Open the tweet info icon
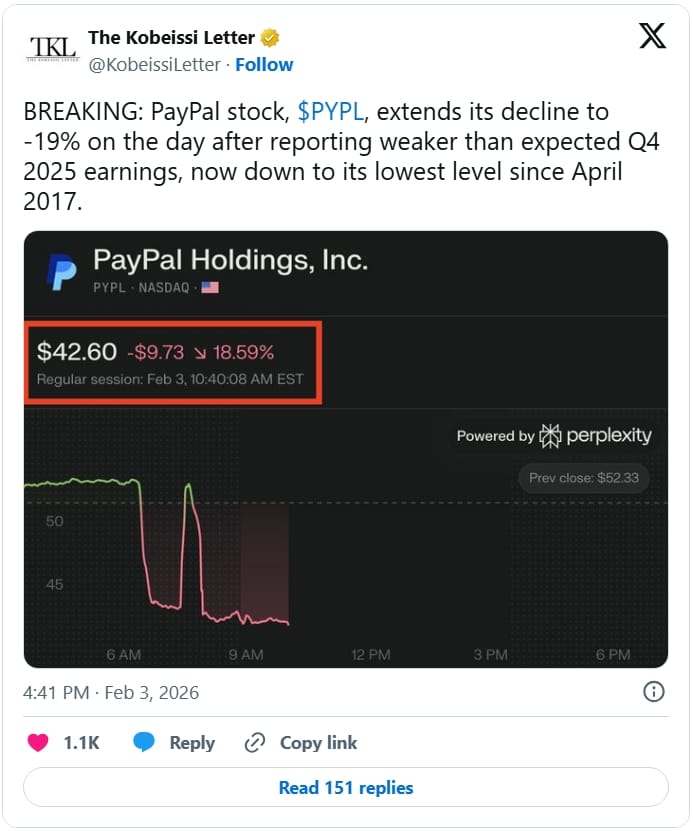The image size is (693, 831). [x=654, y=691]
